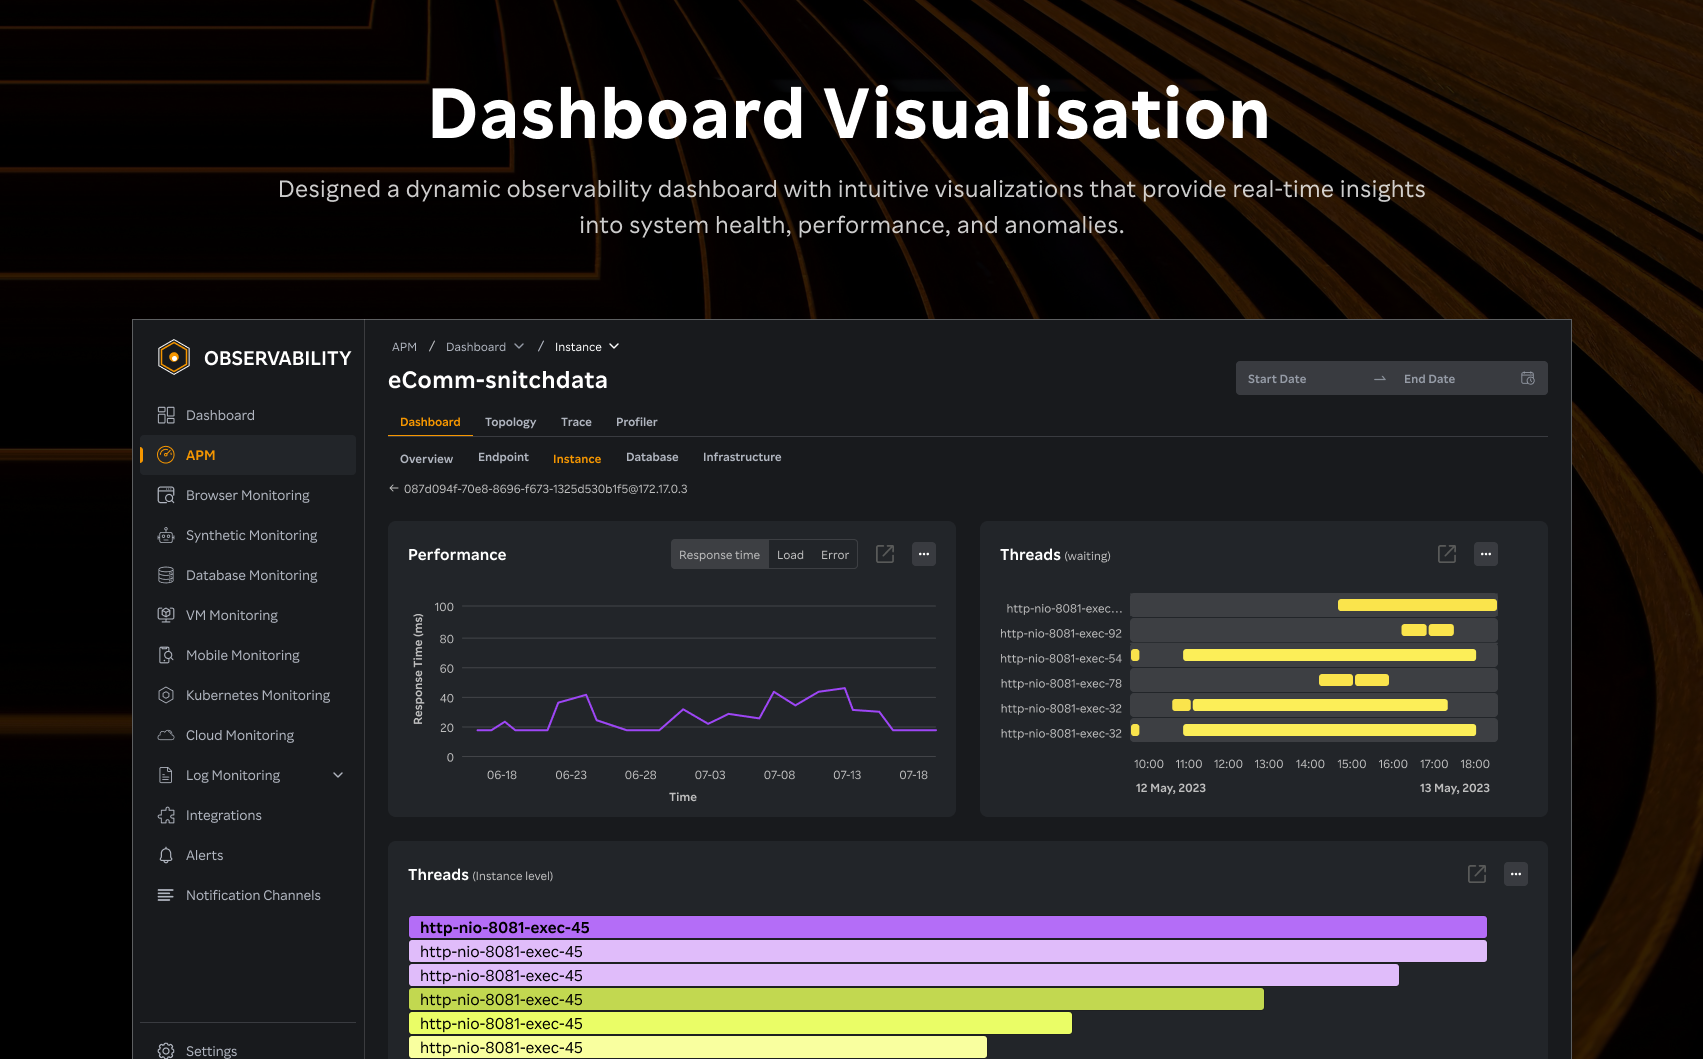Select the Synthetic Monitoring icon

click(x=166, y=535)
